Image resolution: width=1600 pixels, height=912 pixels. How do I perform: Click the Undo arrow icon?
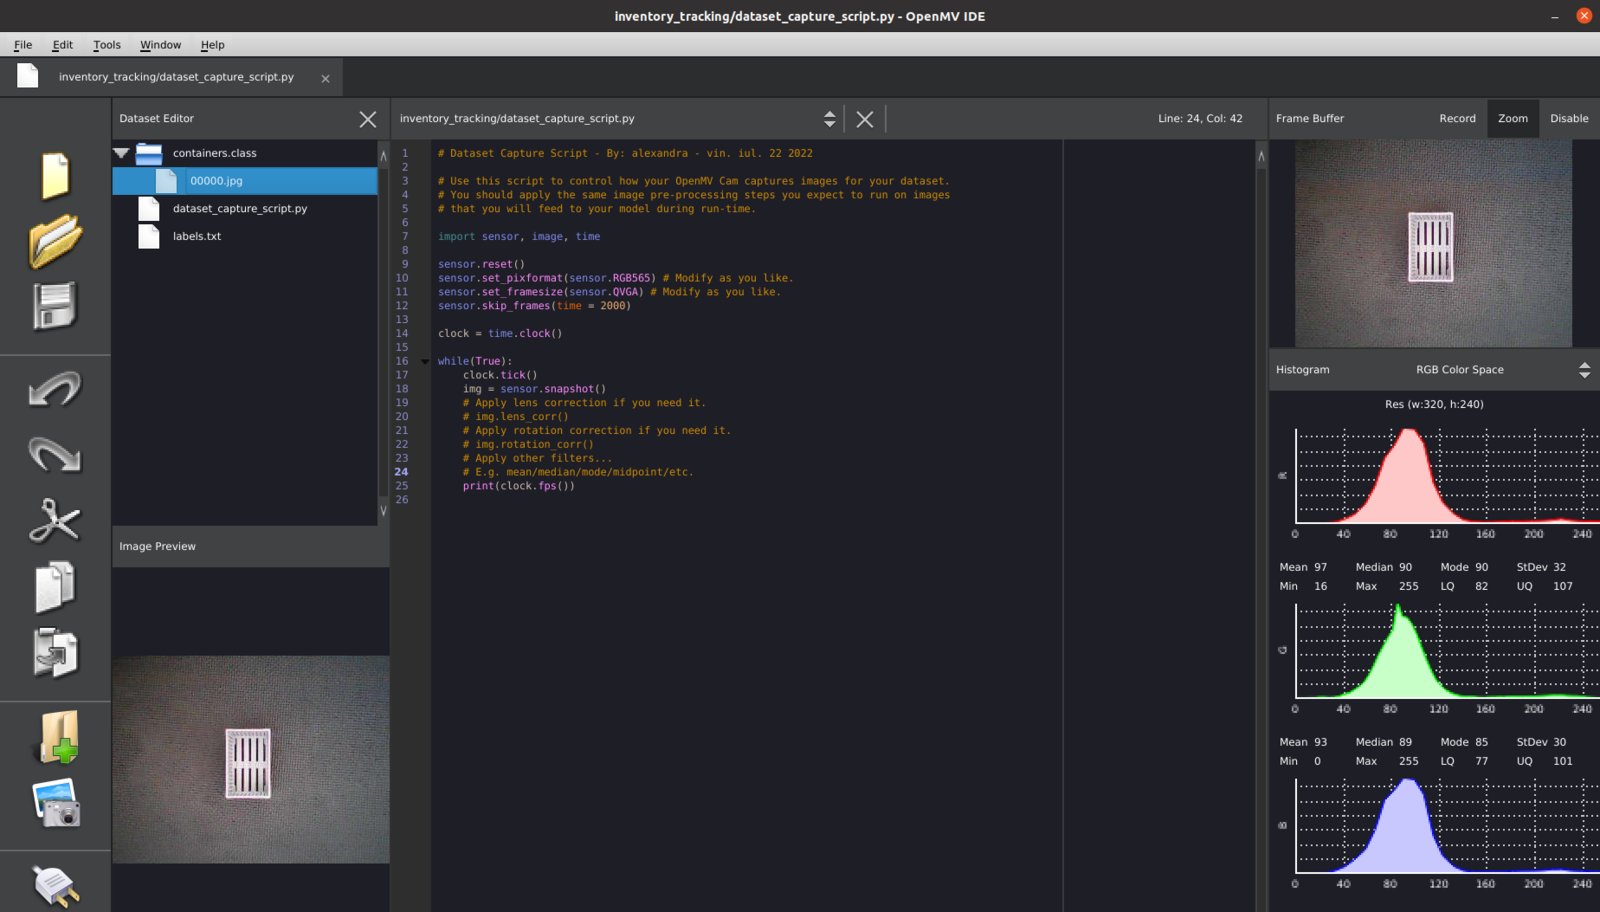55,389
